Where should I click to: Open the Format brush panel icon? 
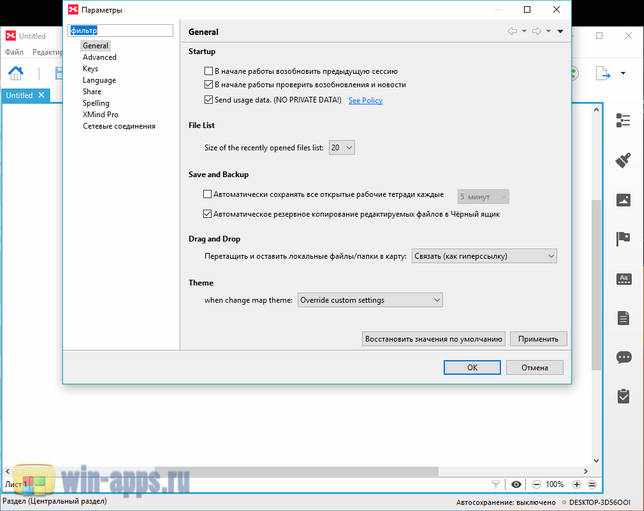623,160
